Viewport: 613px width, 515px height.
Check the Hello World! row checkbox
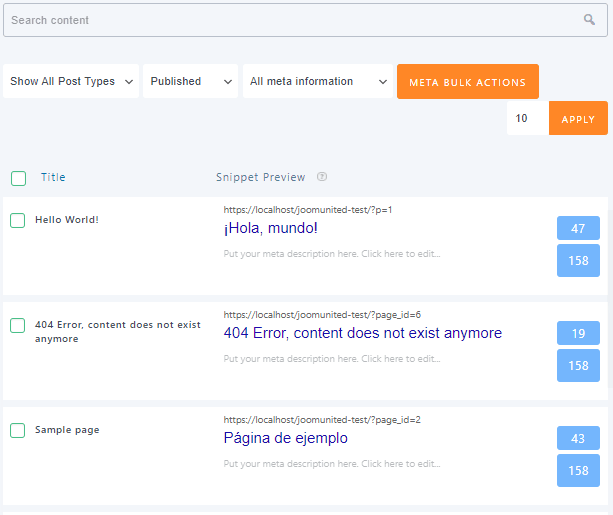pyautogui.click(x=18, y=220)
